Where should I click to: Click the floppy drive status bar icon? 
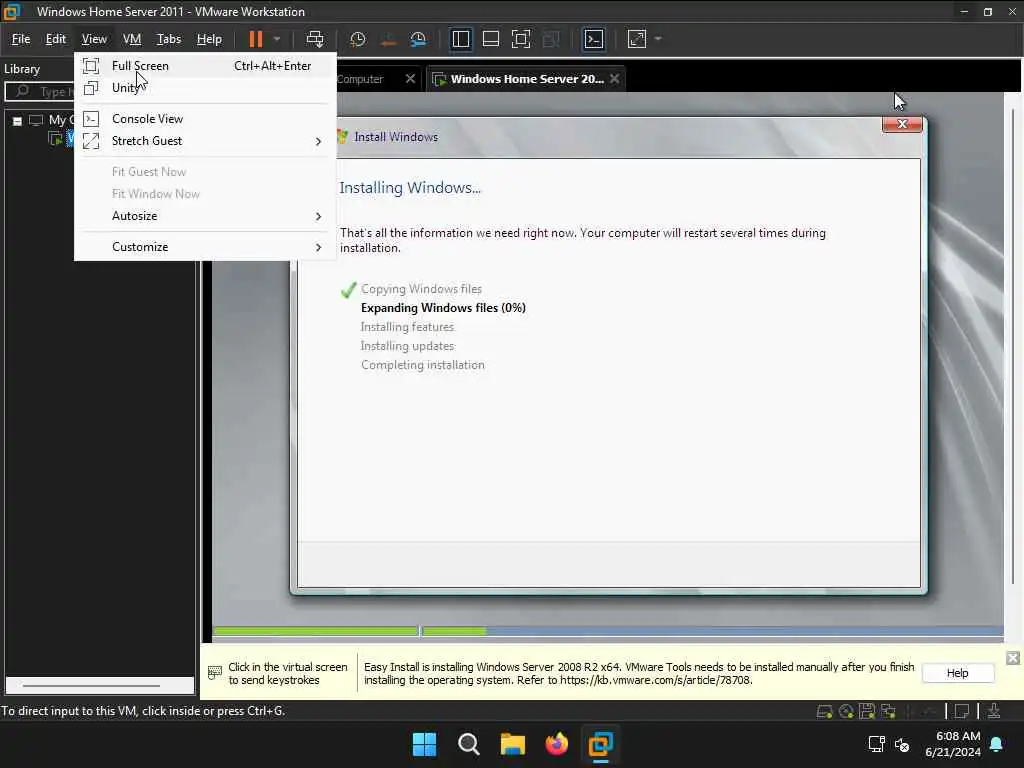click(867, 712)
